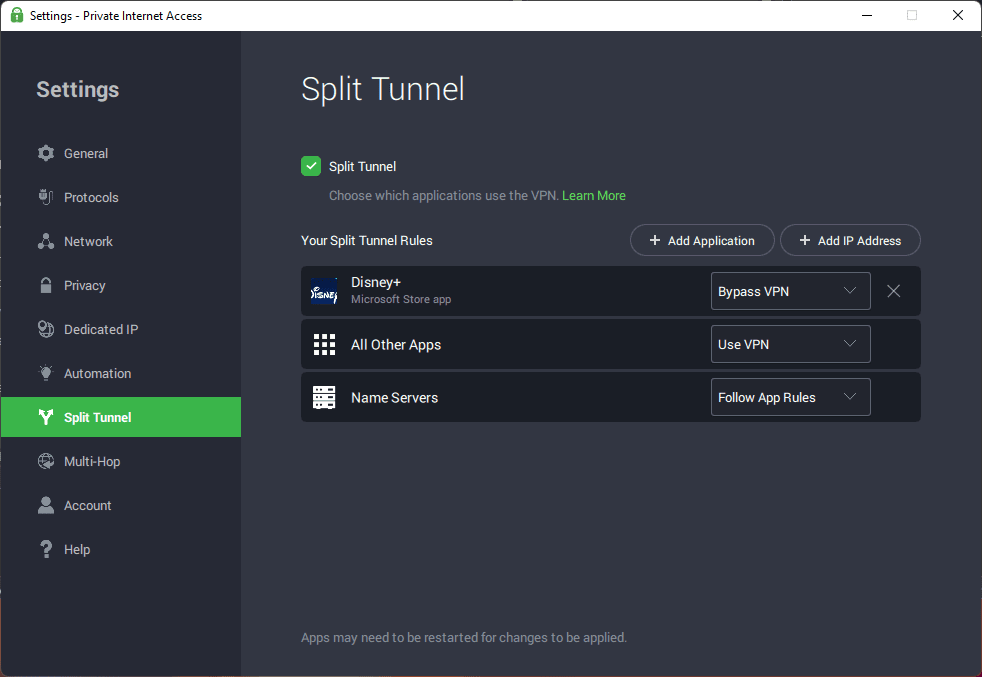Screen dimensions: 982x677
Task: Open the Account settings tab
Action: point(87,505)
